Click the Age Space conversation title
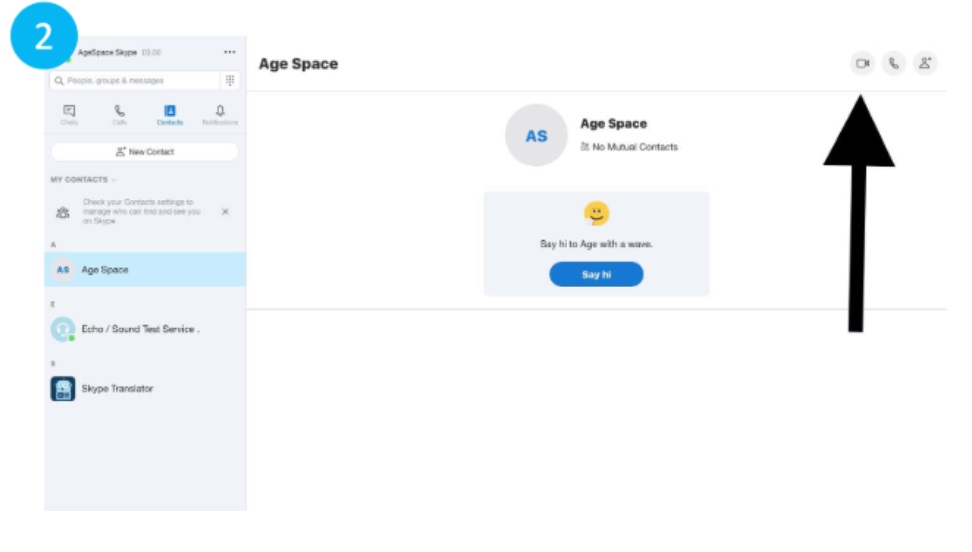The width and height of the screenshot is (972, 552). [298, 64]
